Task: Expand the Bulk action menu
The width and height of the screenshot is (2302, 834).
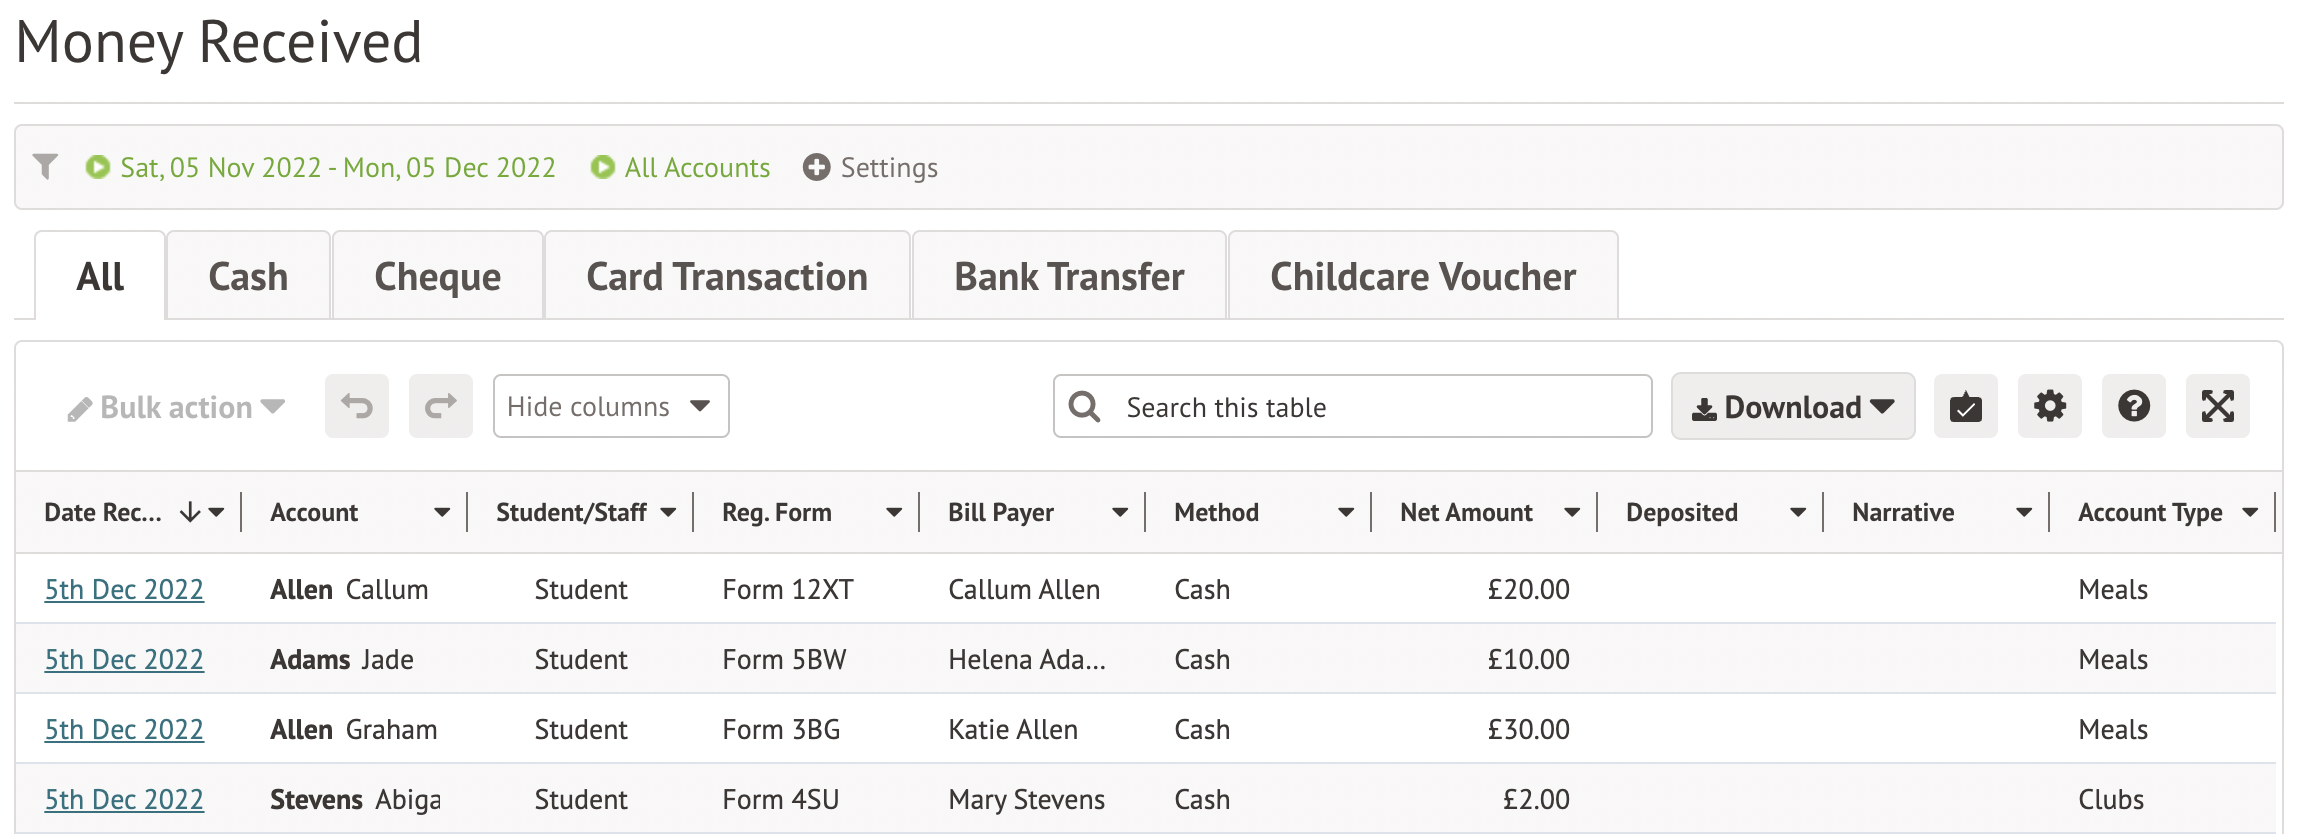Action: (177, 407)
